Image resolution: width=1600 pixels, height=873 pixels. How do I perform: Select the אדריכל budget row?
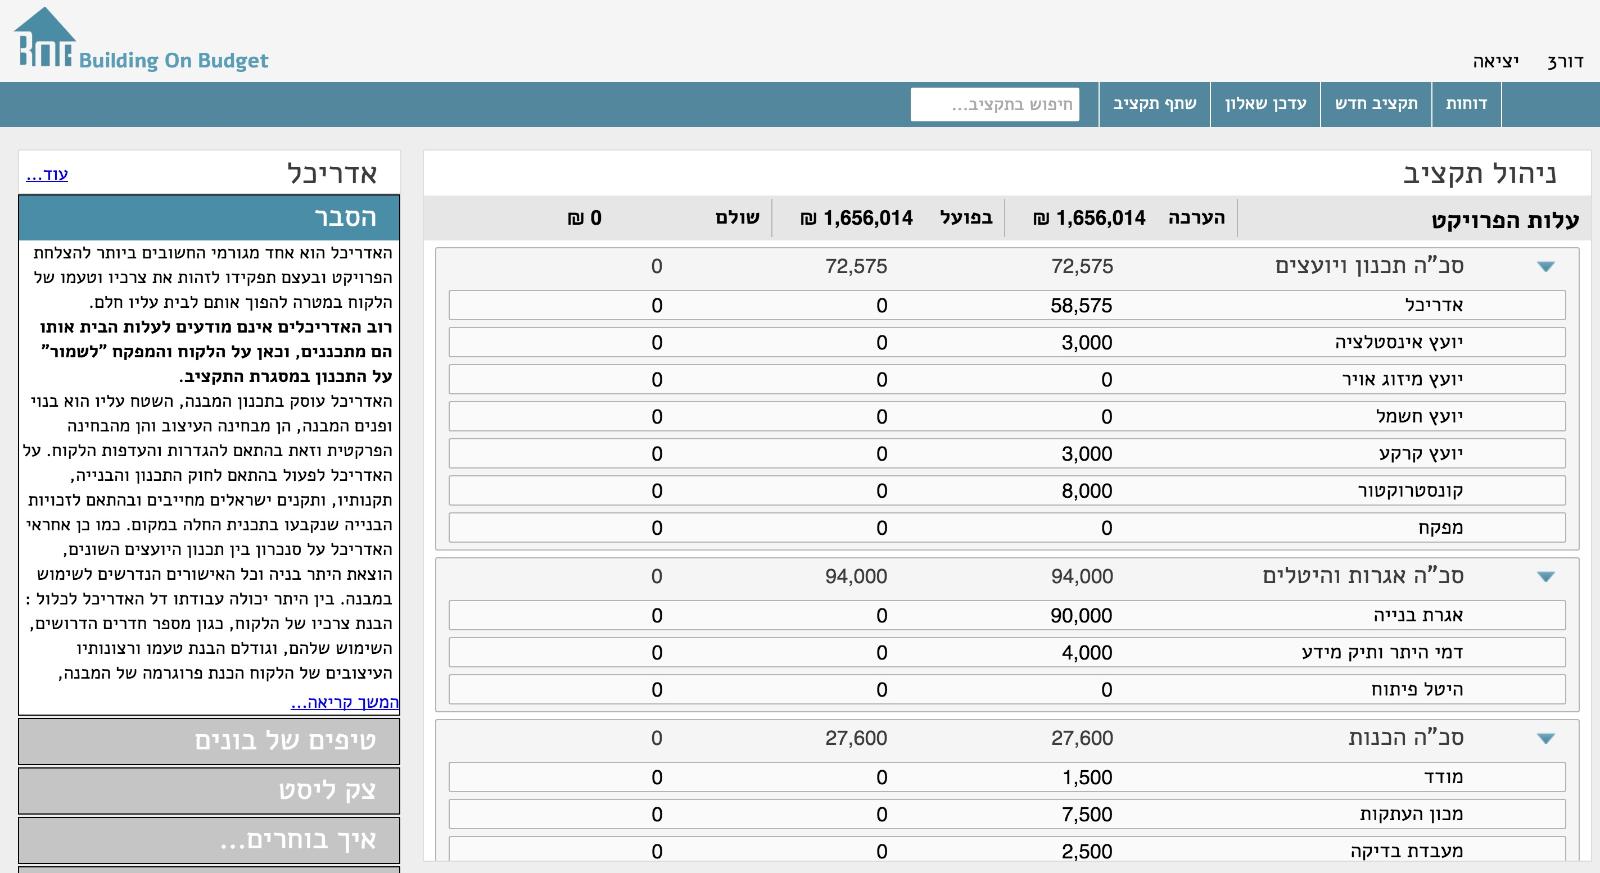[x=1007, y=305]
